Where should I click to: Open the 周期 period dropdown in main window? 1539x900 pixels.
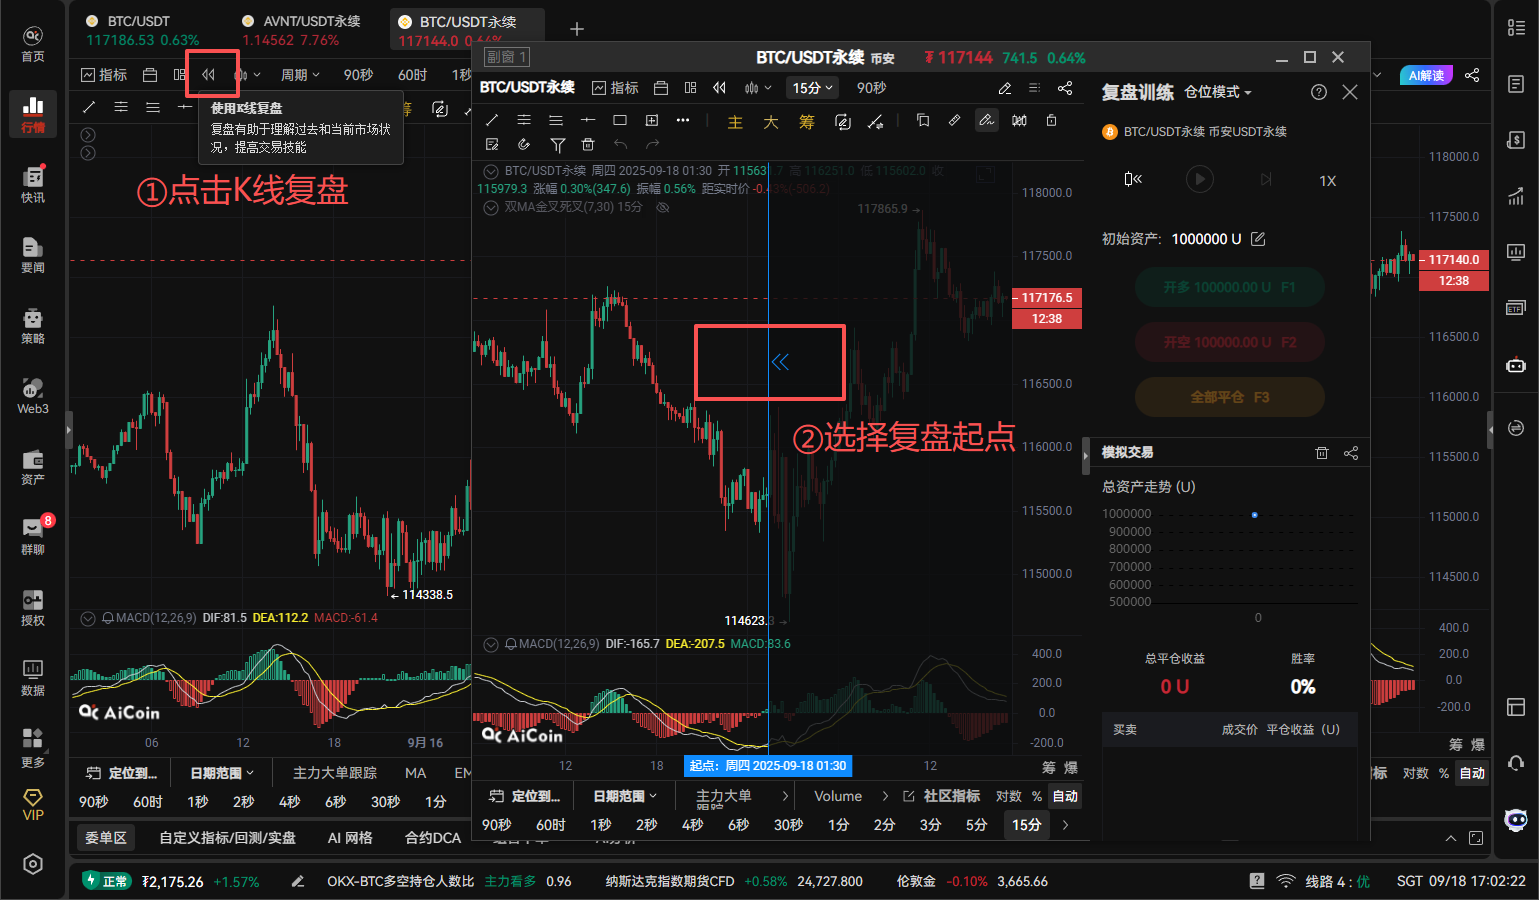tap(300, 75)
